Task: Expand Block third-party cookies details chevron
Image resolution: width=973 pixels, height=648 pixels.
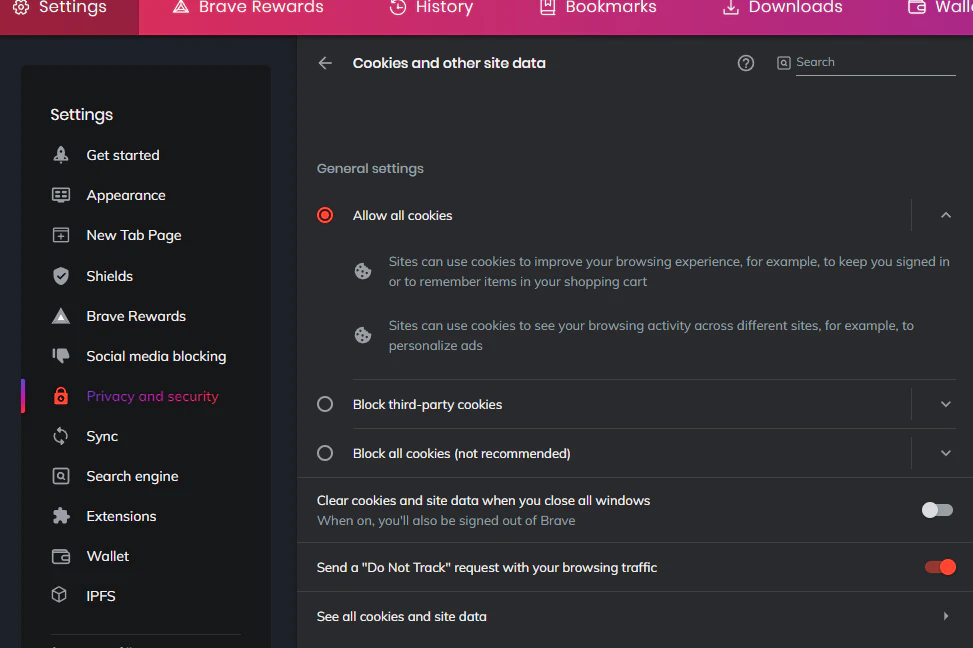Action: 946,404
